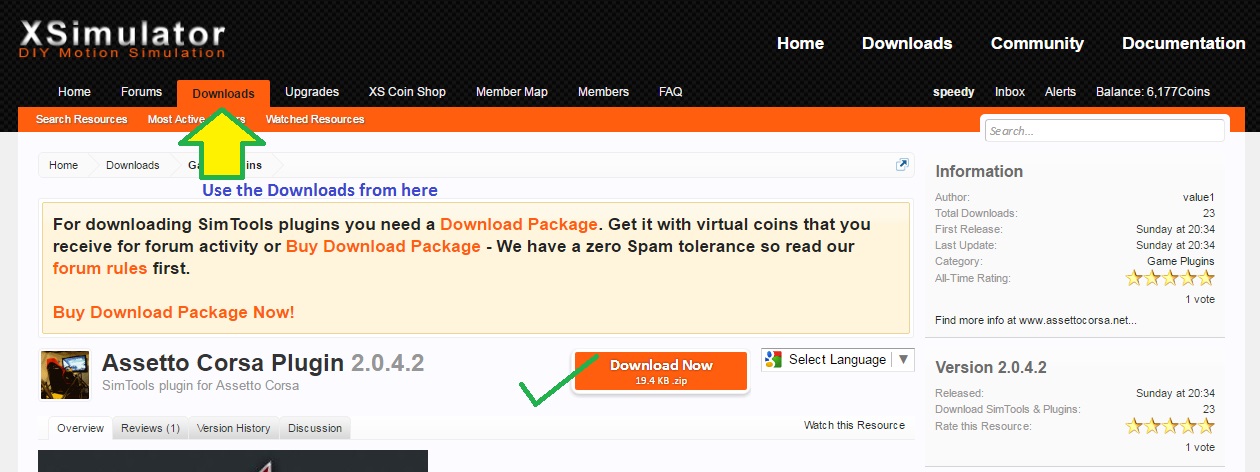The image size is (1260, 472).
Task: Open Home in the top header
Action: click(x=800, y=43)
